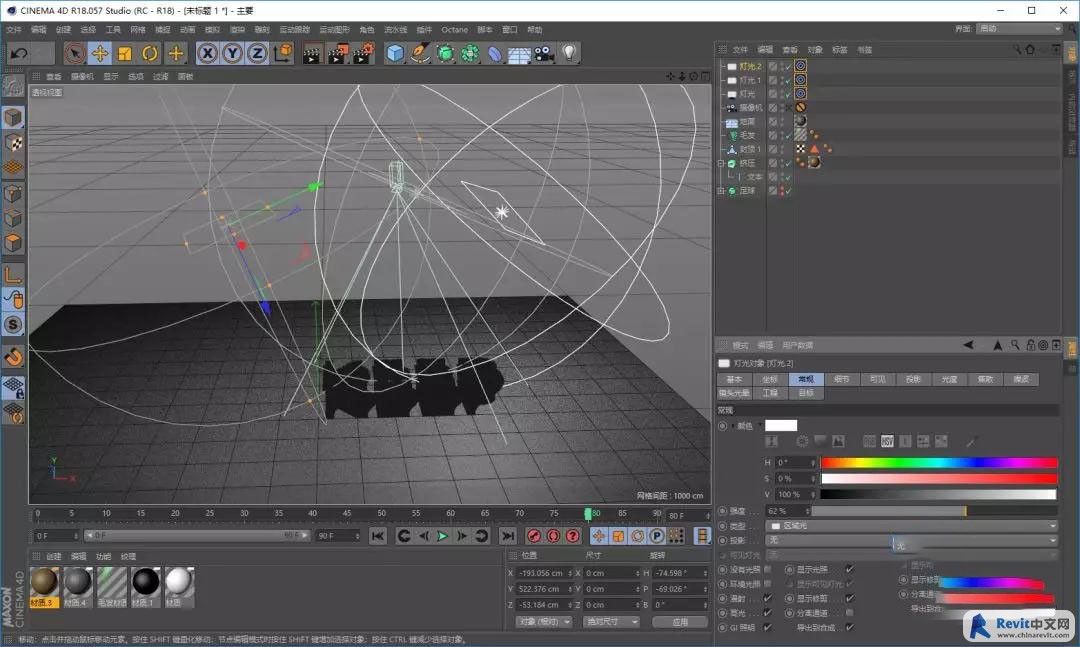This screenshot has height=647, width=1080.
Task: Switch to the 投影 attribute tab
Action: [913, 379]
